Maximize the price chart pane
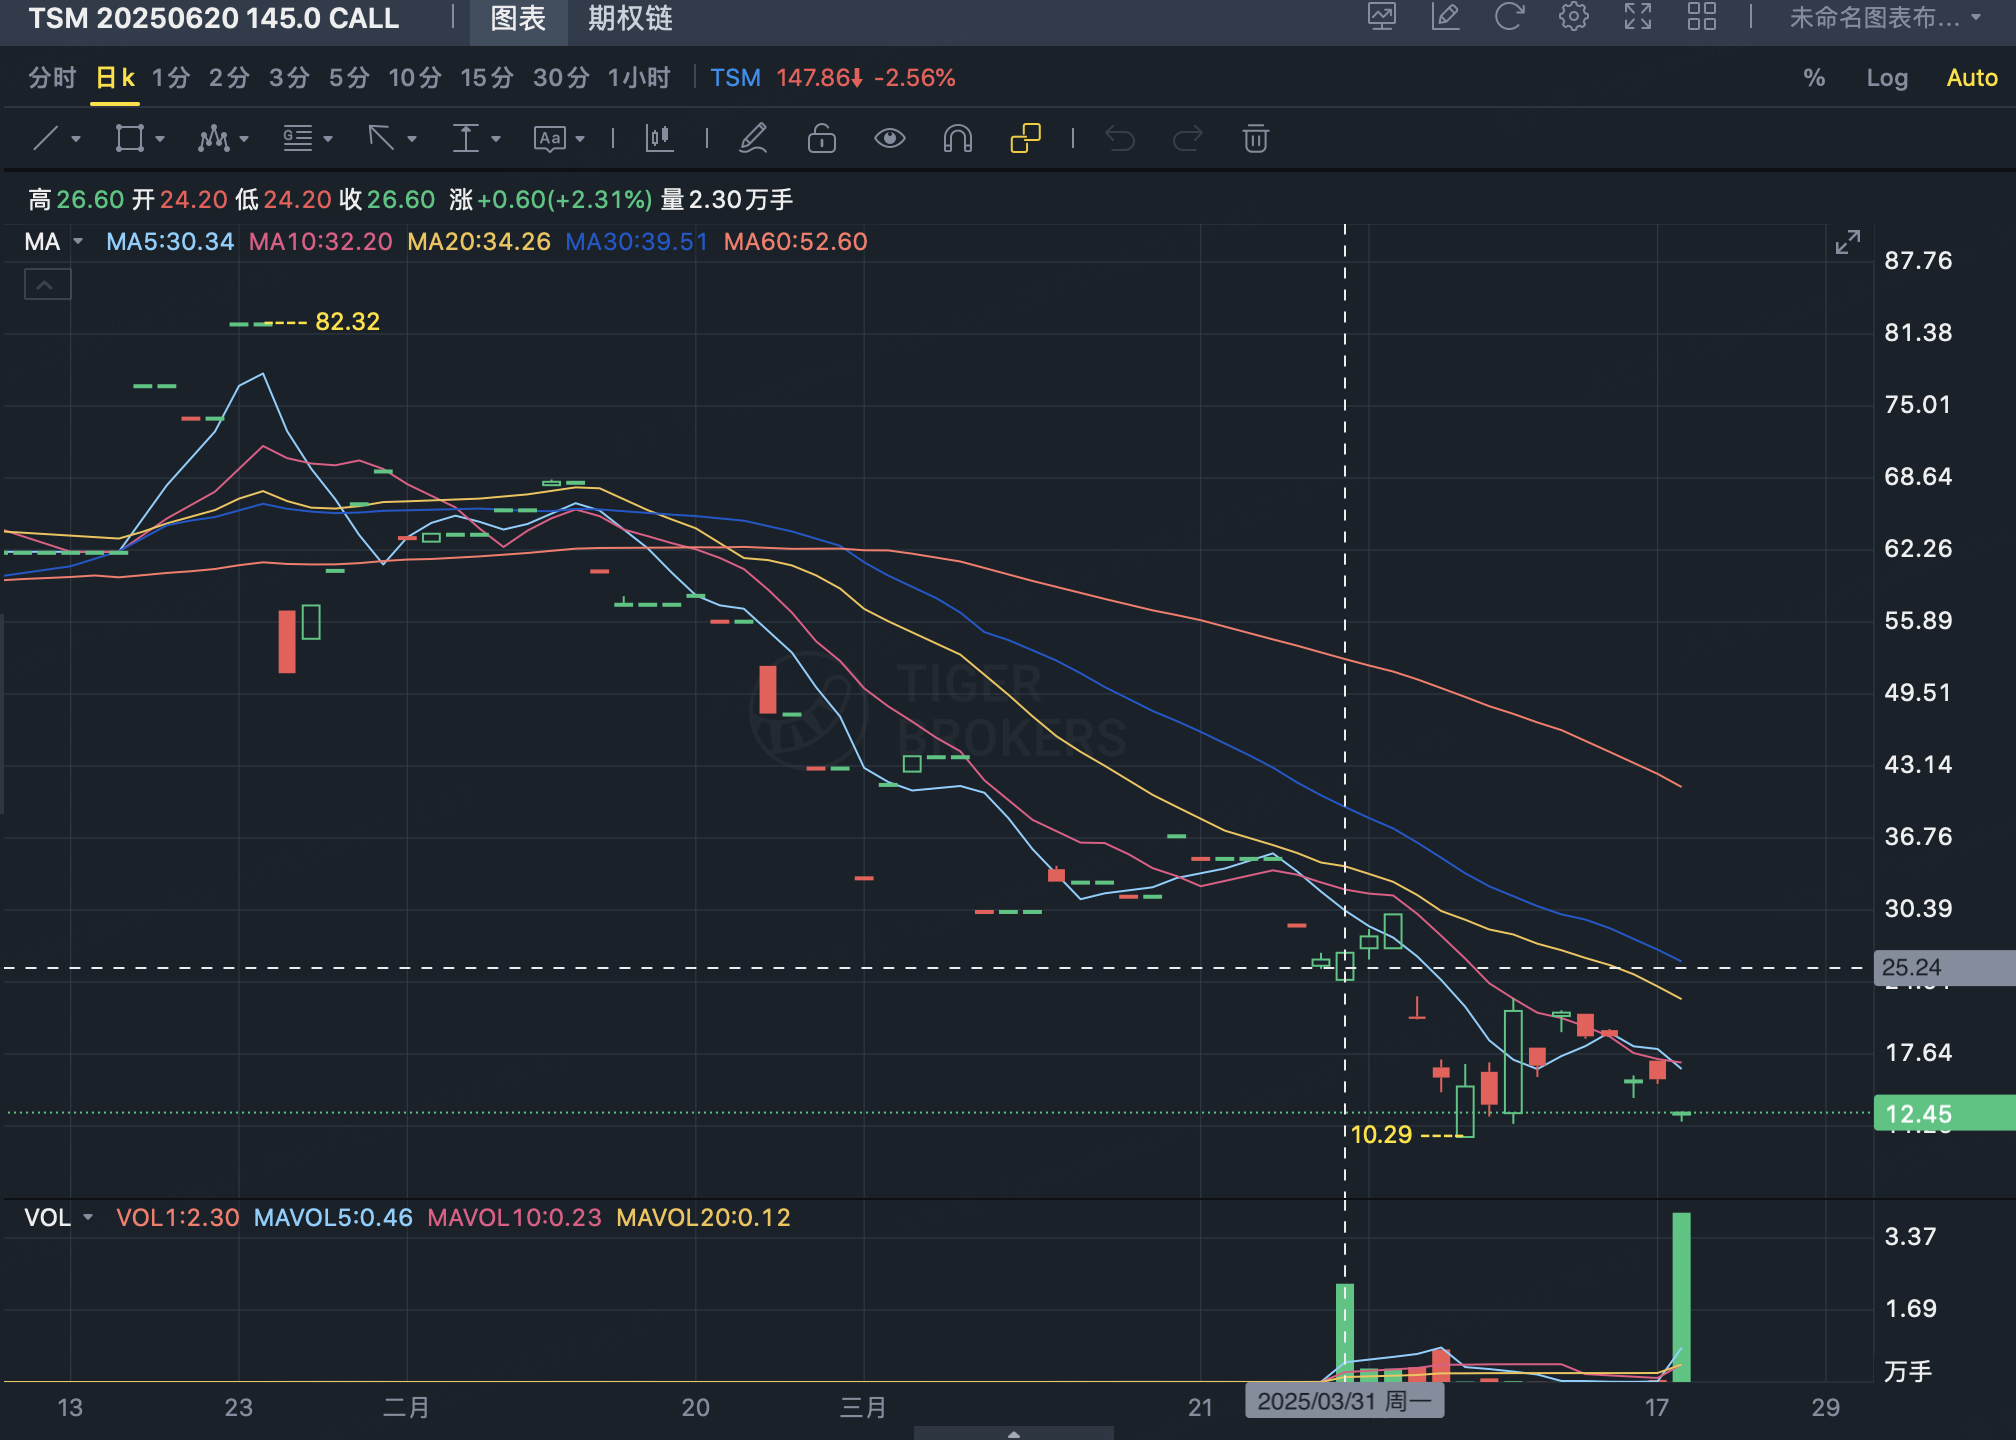The image size is (2016, 1440). (x=1848, y=242)
